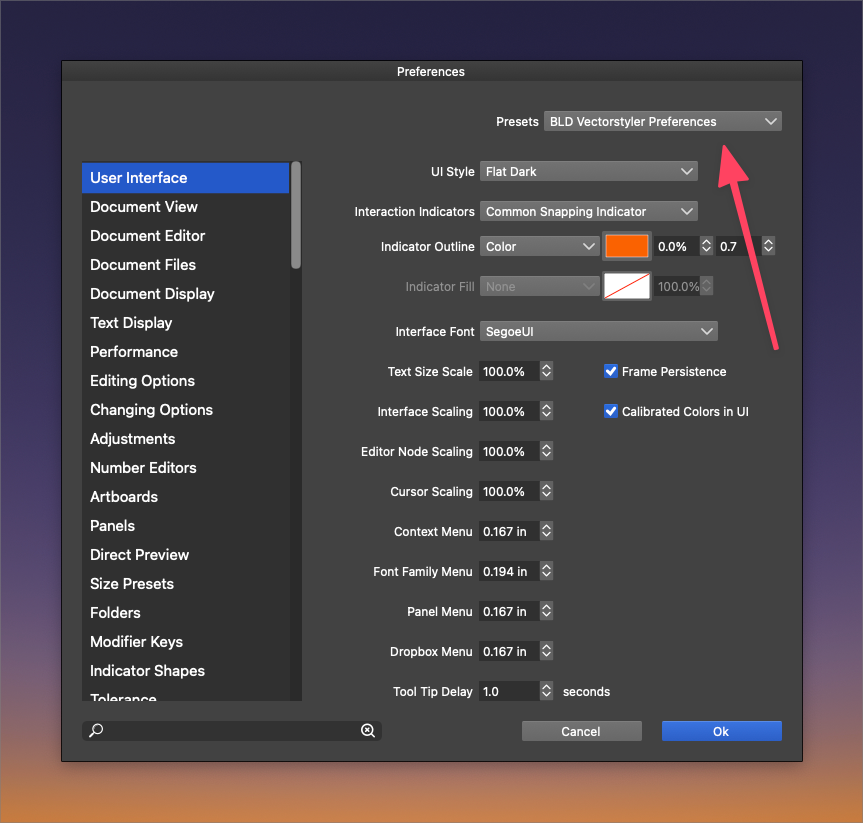Open the Interaction Indicators dropdown

[x=588, y=211]
